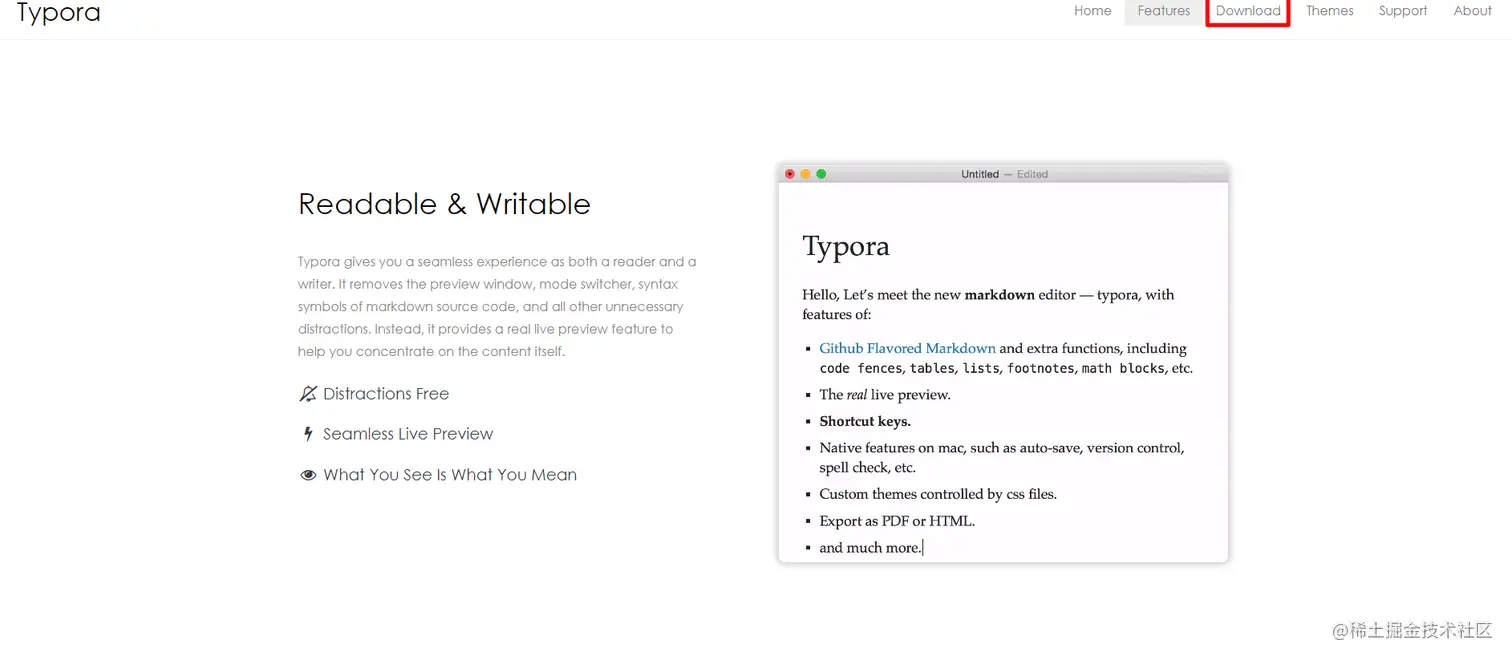Click the yellow minimize dot in demo window
The image size is (1512, 660).
(806, 174)
